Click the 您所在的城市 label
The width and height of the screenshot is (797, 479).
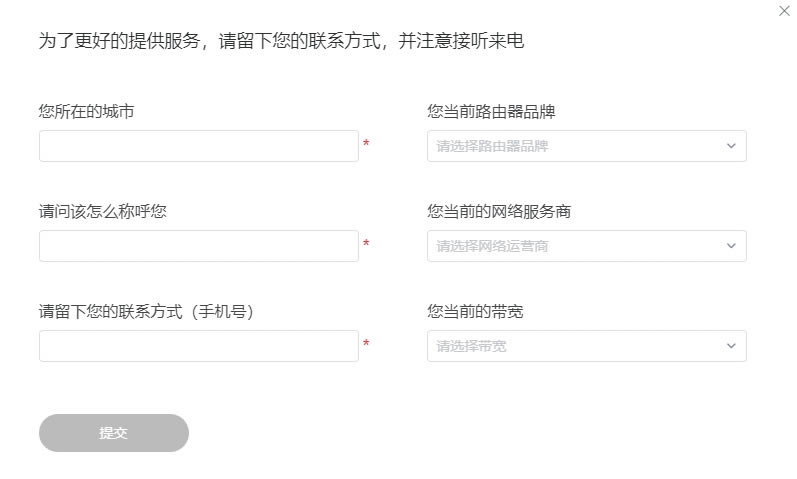(86, 111)
